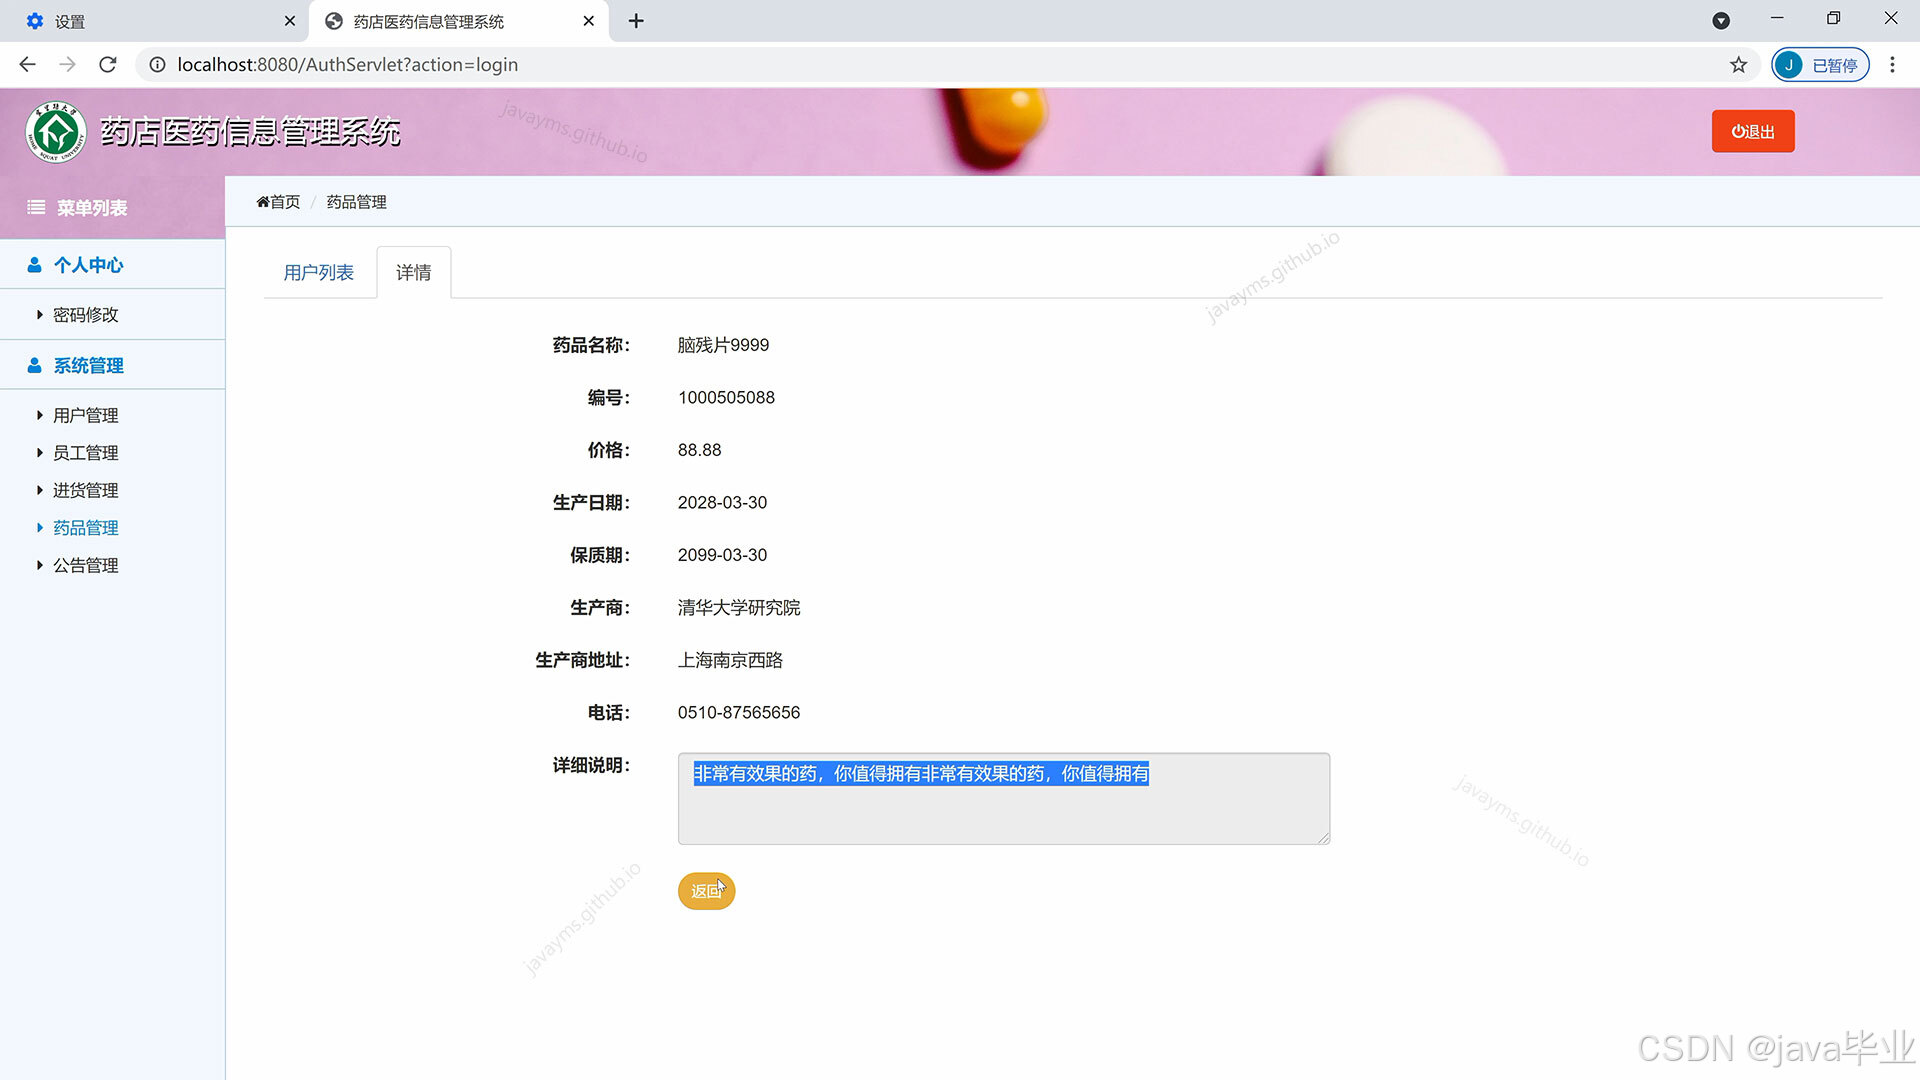The width and height of the screenshot is (1920, 1080).
Task: Click the 生产日期 value 2028-03-30
Action: [x=722, y=502]
